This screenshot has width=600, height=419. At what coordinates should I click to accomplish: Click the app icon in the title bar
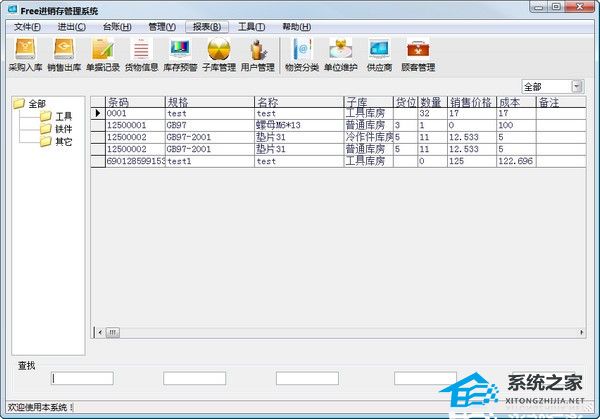(x=12, y=9)
